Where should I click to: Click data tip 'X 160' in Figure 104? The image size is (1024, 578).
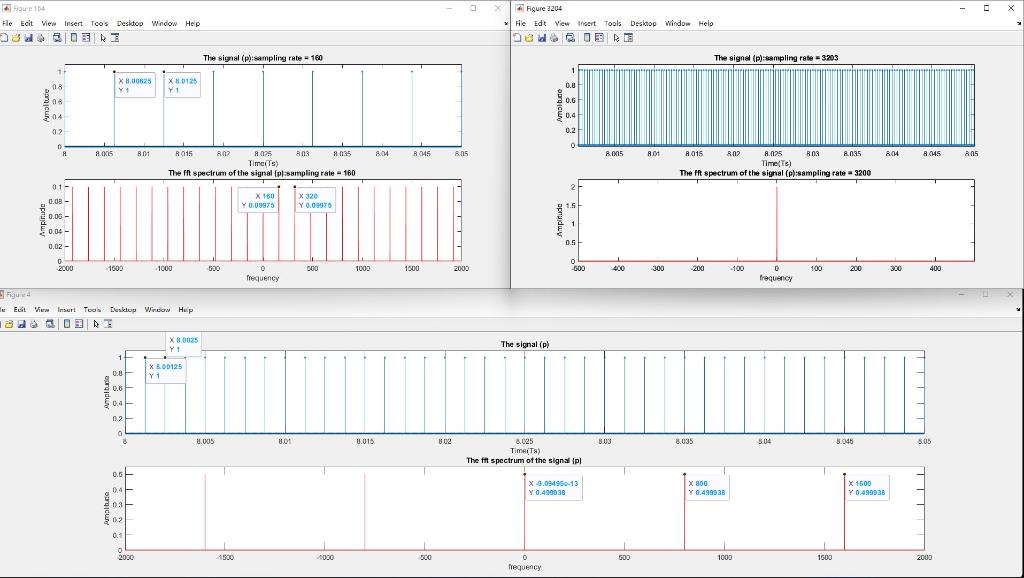point(258,201)
